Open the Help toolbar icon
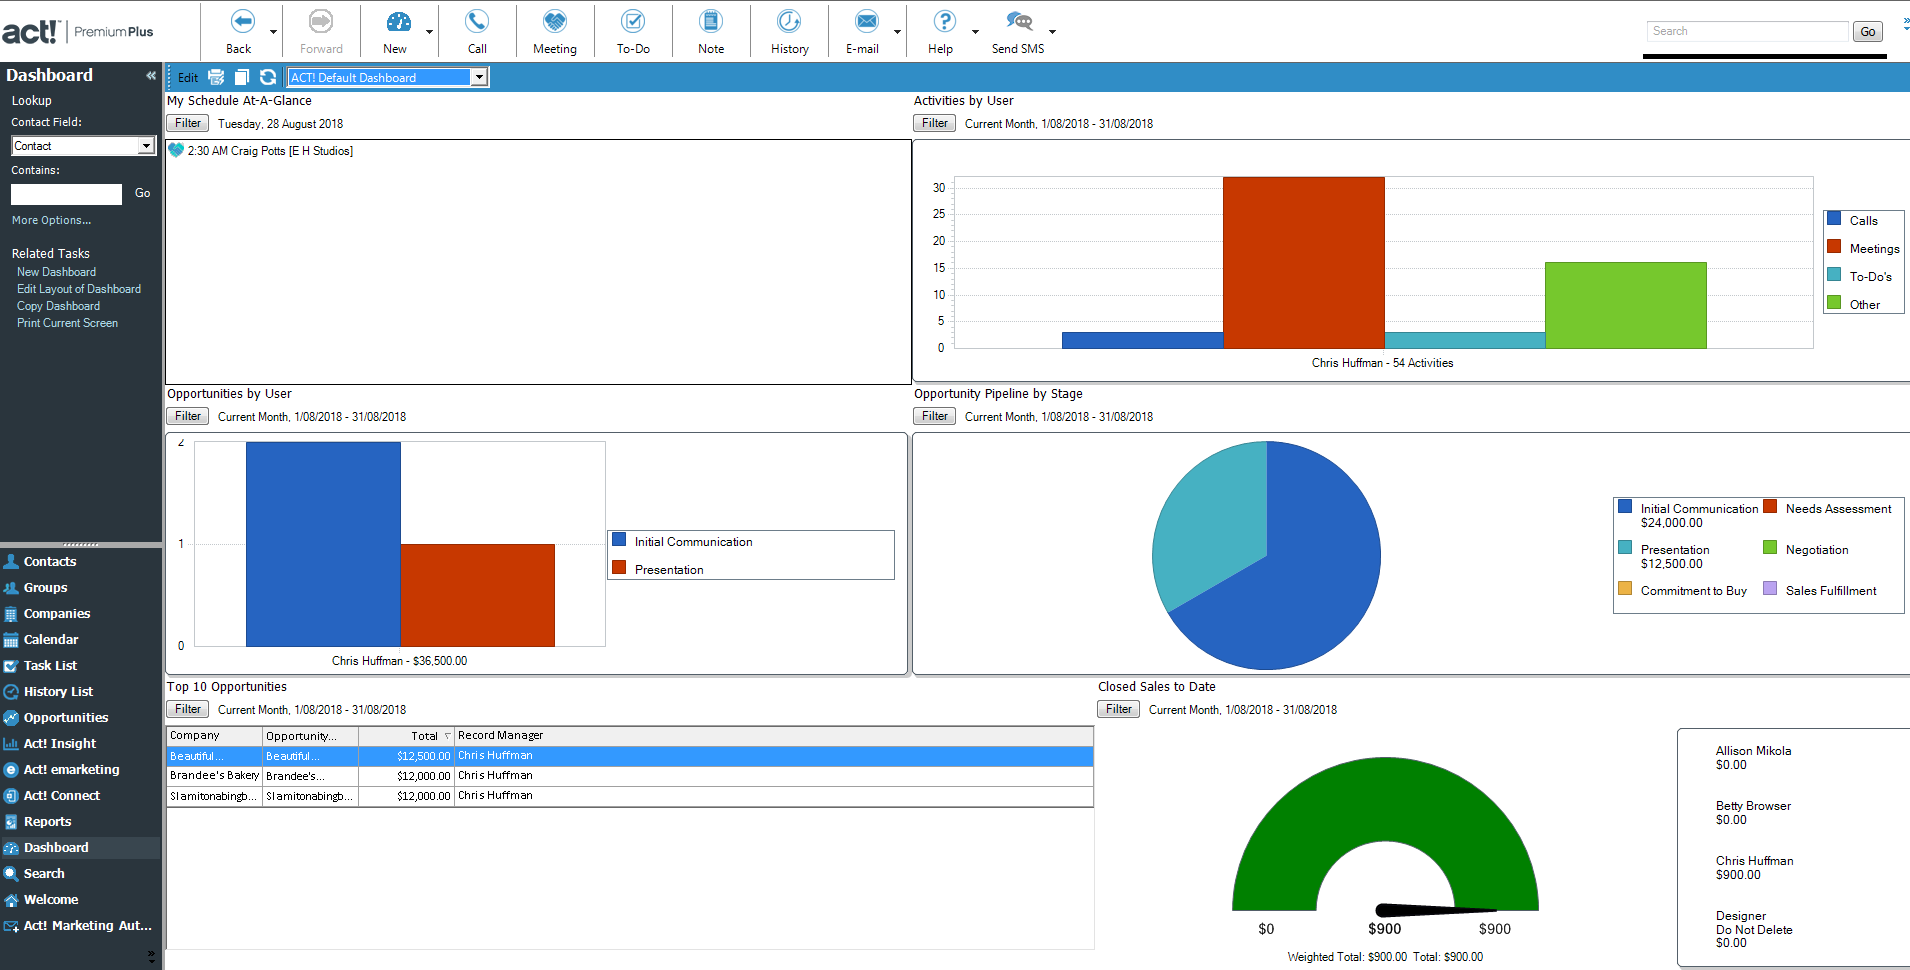Screen dimensions: 1910x970 coord(943,22)
